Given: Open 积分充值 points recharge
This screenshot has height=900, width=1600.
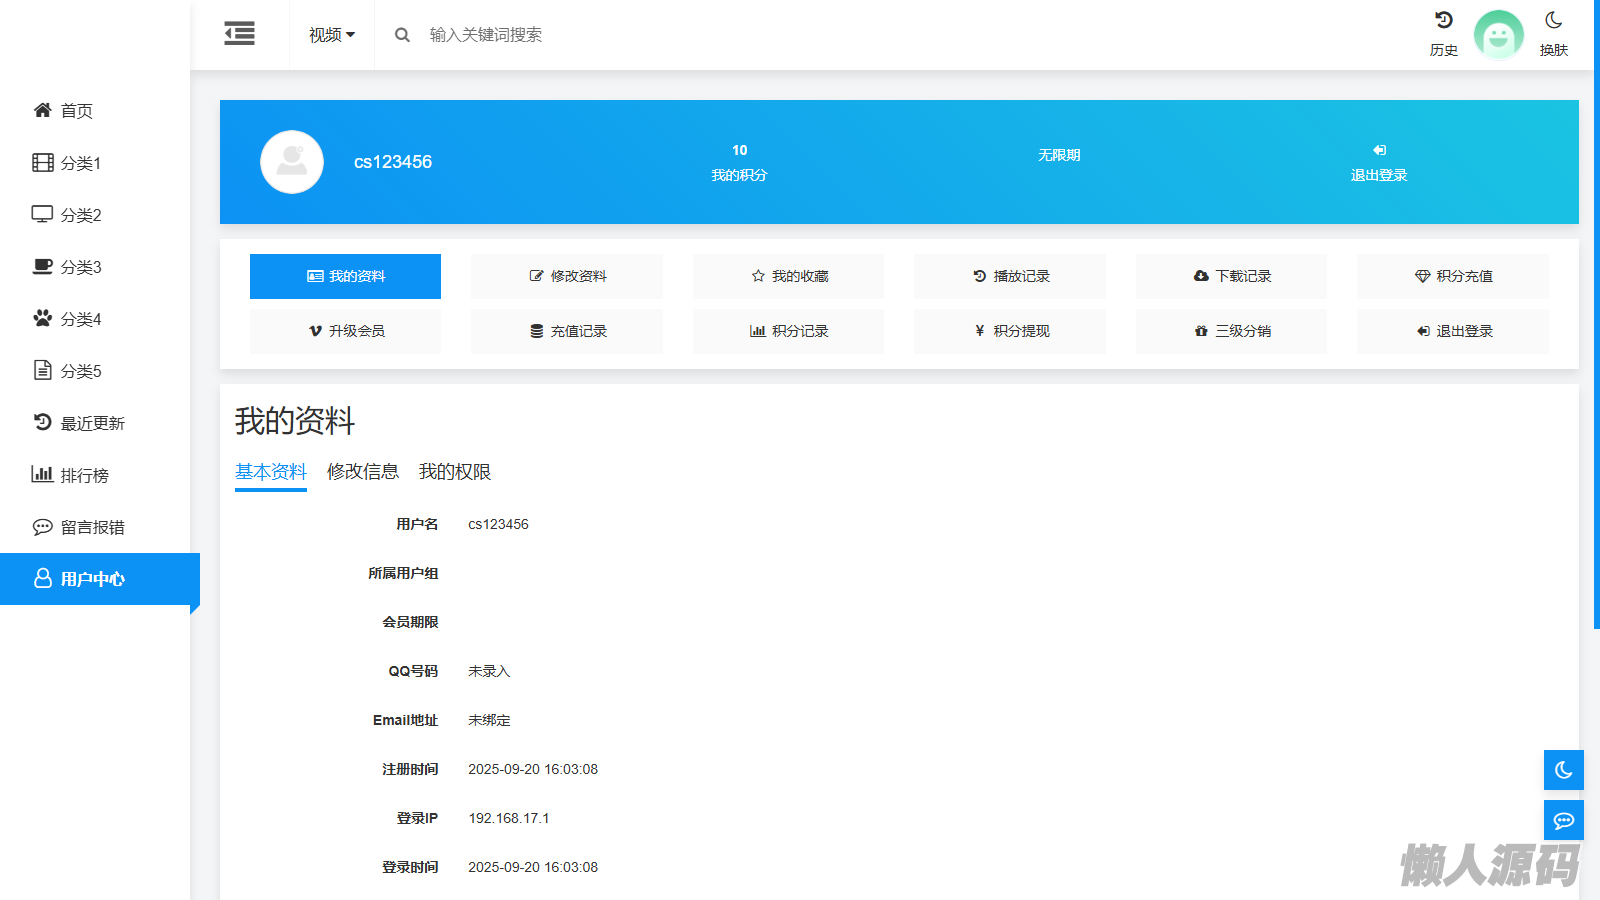Looking at the screenshot, I should pos(1452,276).
